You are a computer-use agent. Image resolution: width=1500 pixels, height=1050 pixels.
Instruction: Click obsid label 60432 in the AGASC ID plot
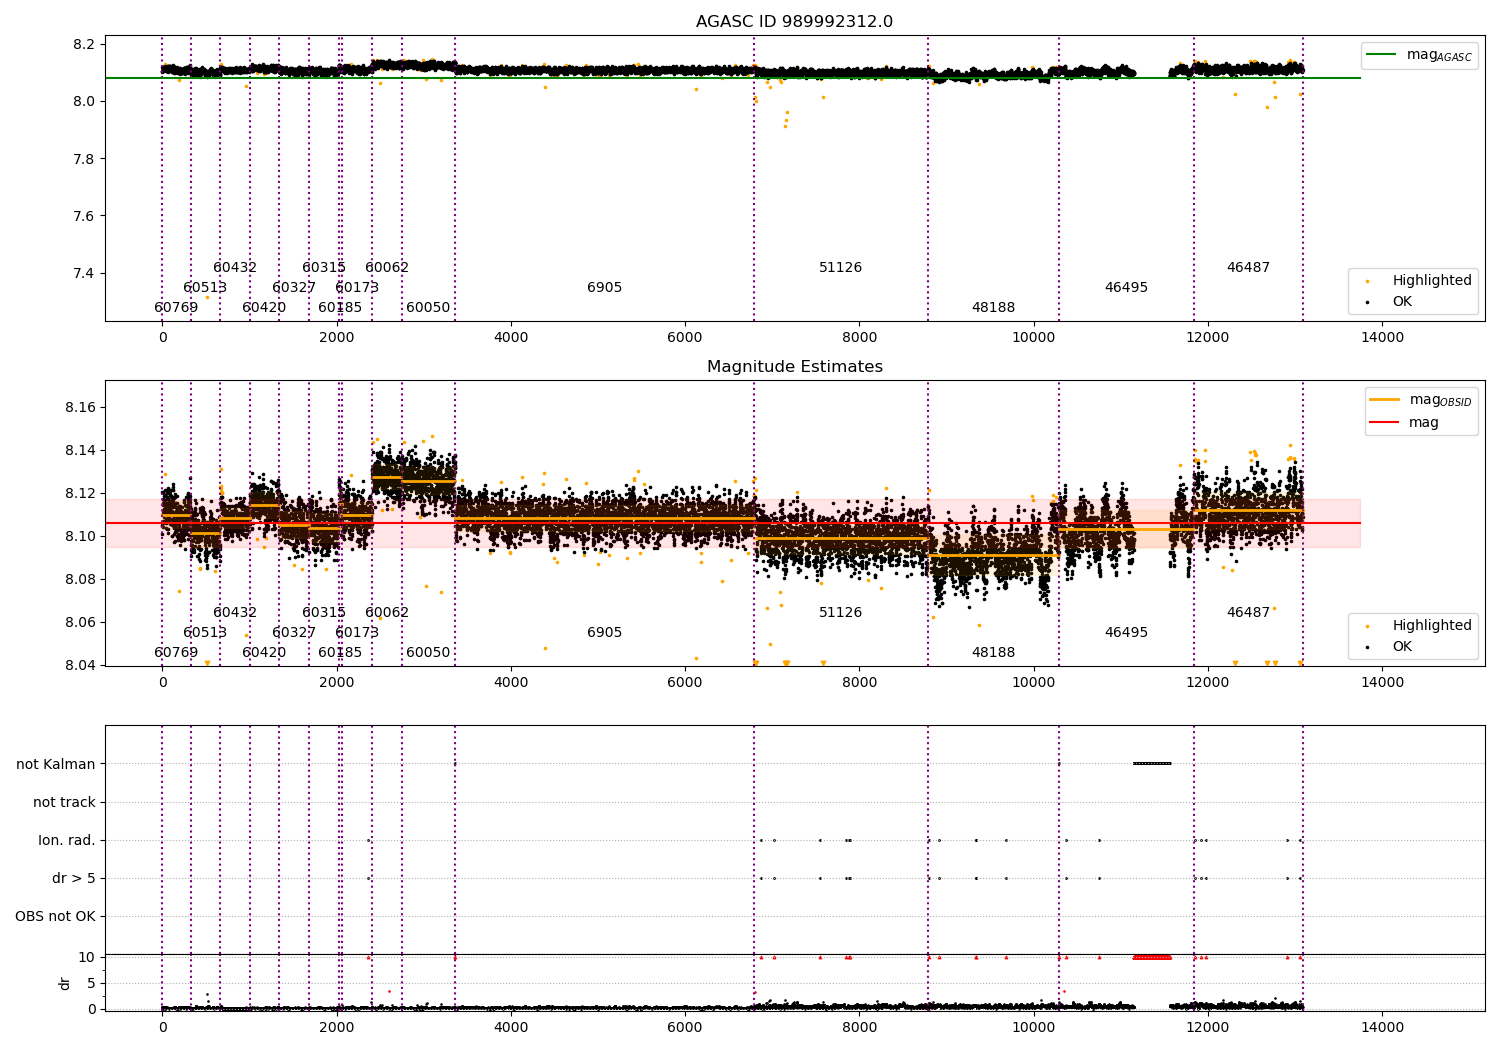pos(235,268)
